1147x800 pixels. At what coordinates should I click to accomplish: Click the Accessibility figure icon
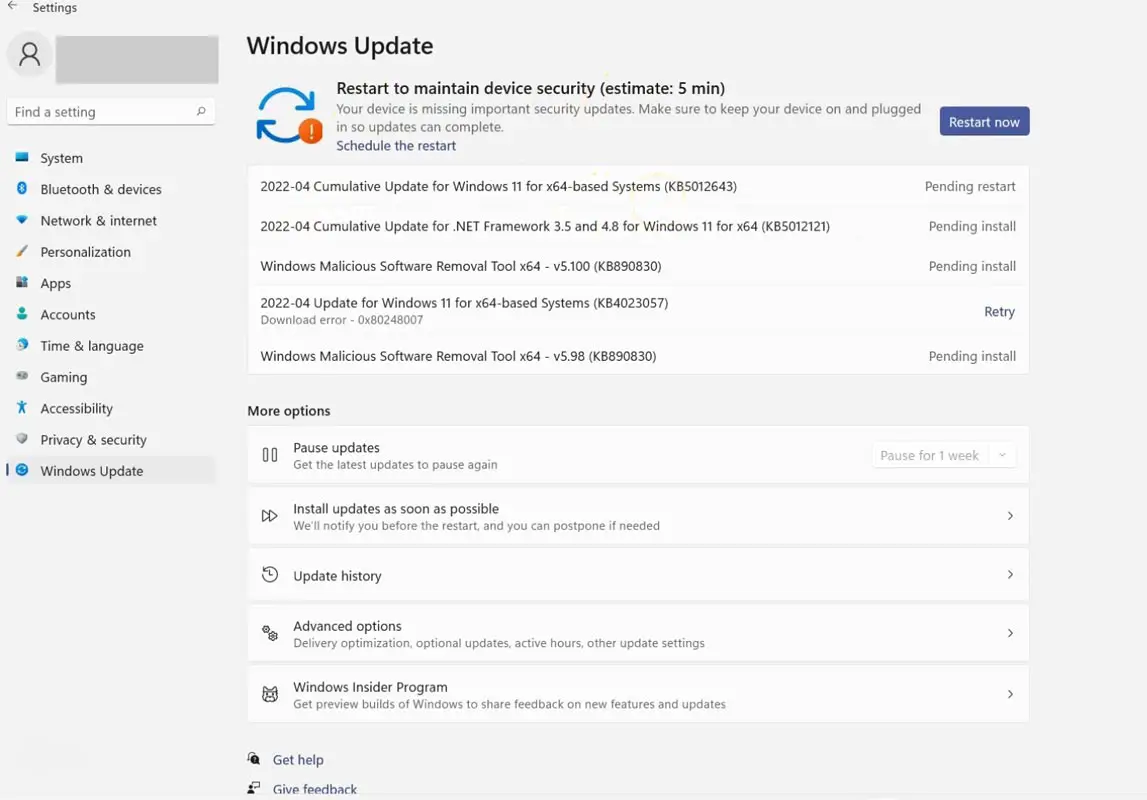click(22, 407)
